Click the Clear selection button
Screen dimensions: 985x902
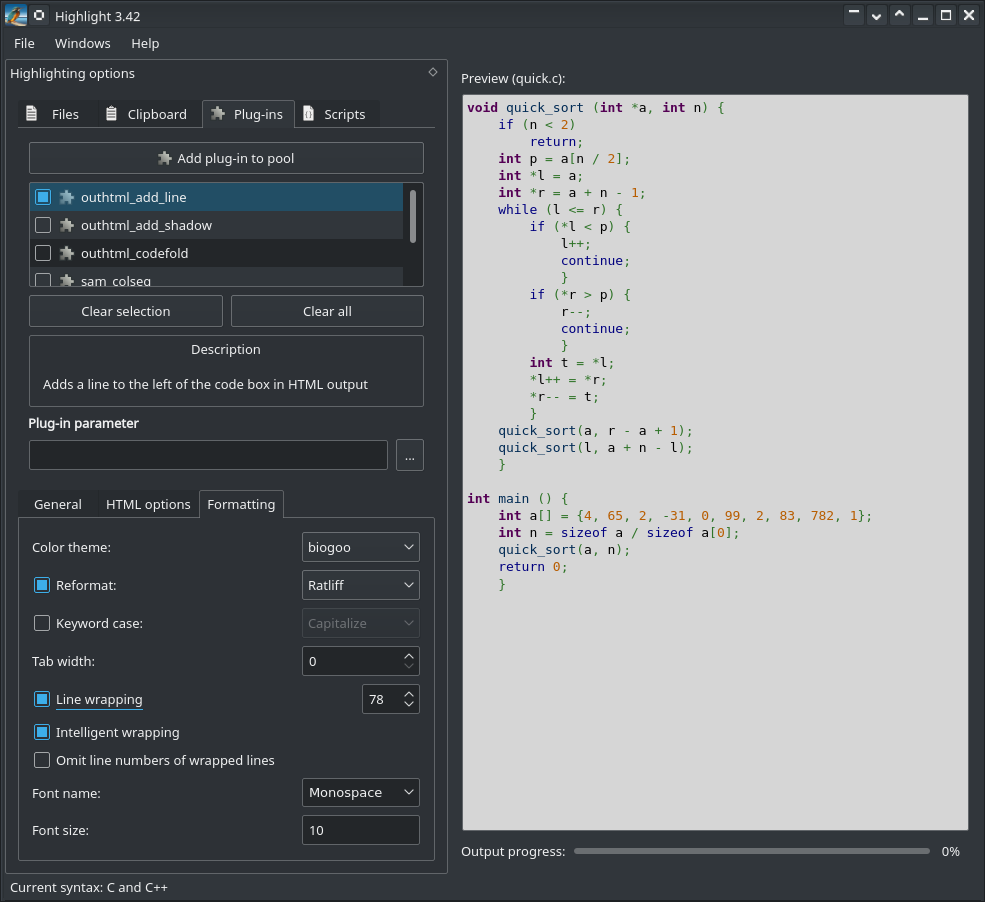126,312
